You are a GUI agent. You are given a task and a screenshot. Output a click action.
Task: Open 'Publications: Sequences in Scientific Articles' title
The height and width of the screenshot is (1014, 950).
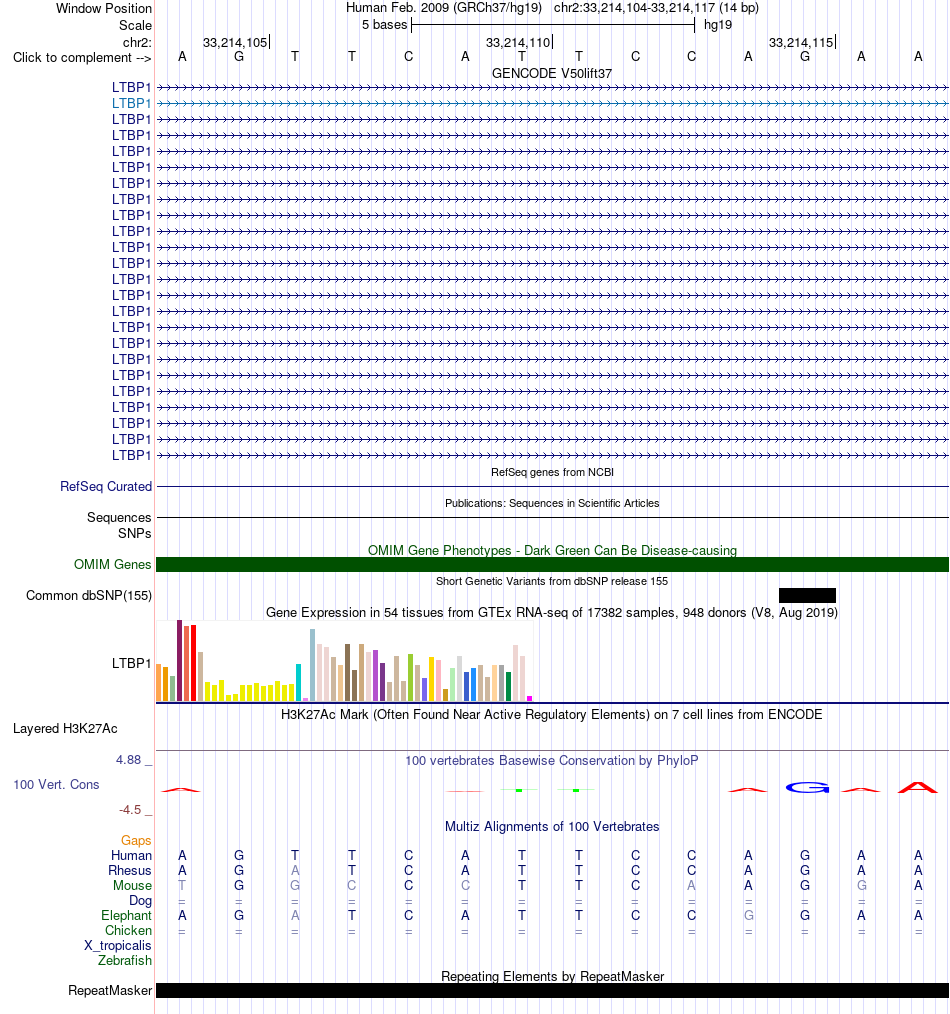(x=552, y=503)
